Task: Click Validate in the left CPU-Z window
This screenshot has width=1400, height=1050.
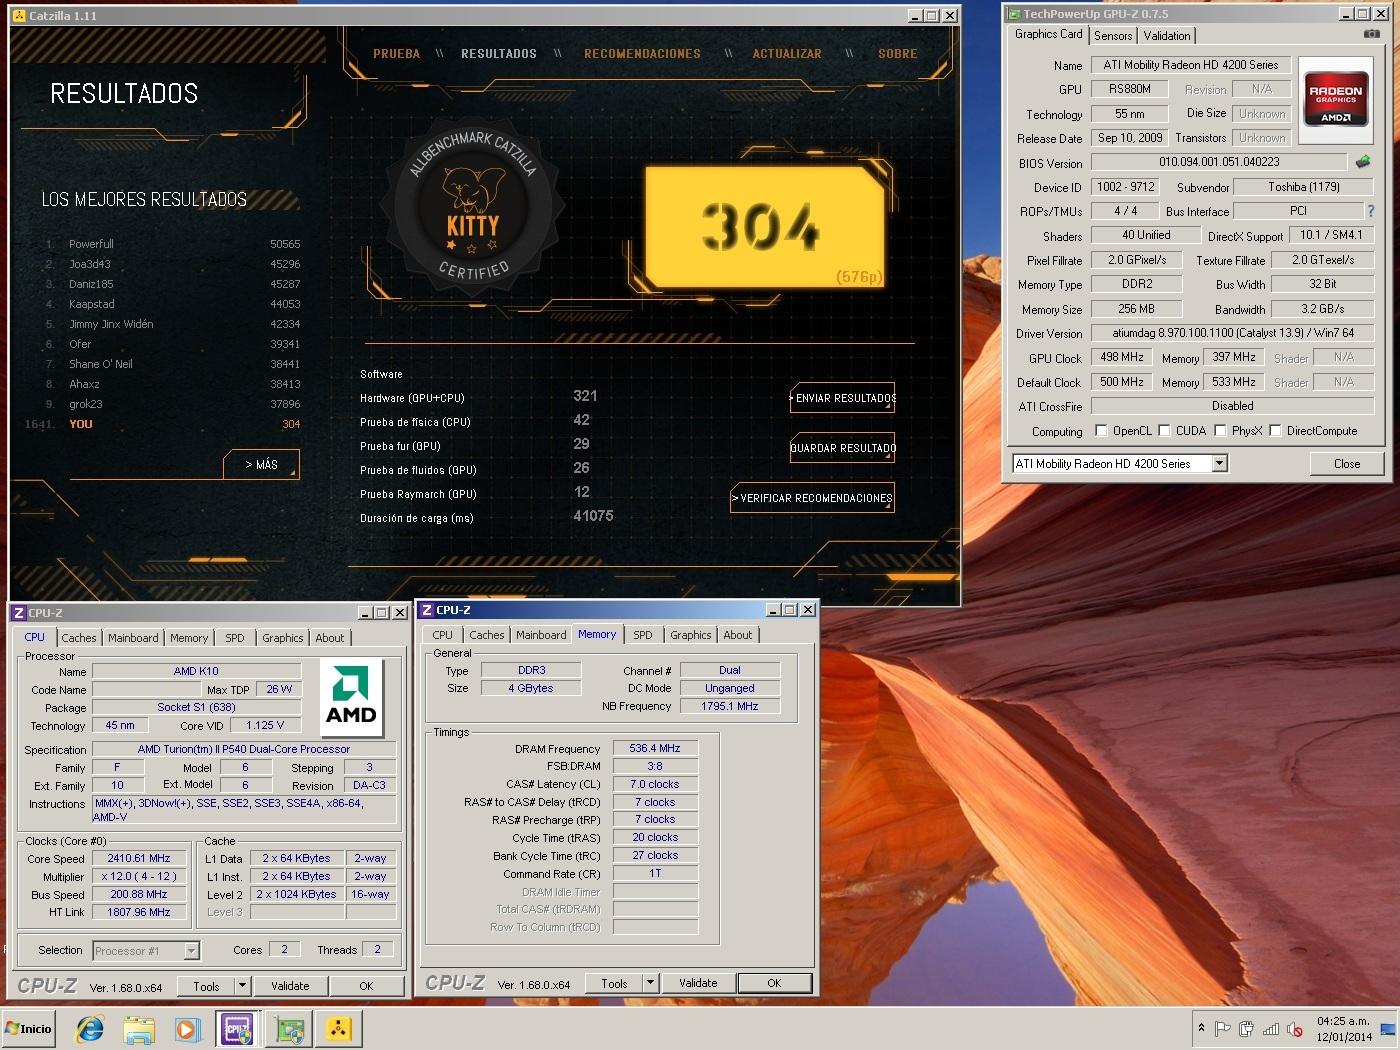Action: [x=290, y=986]
